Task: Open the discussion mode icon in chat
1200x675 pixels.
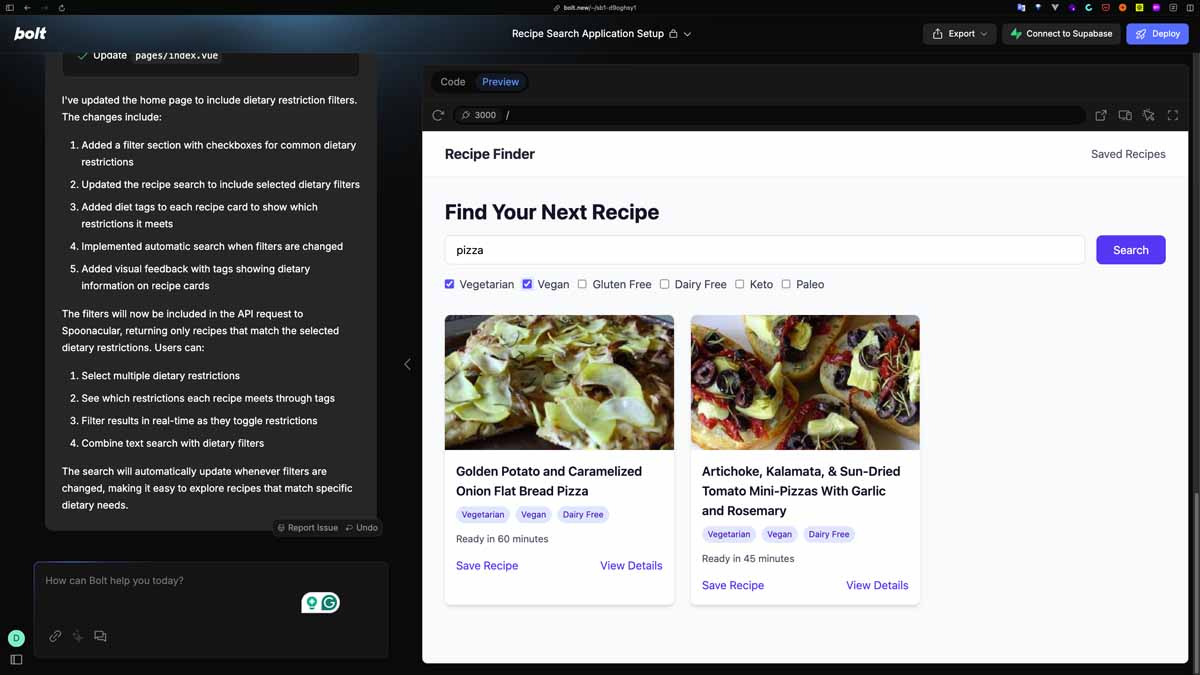Action: [100, 636]
